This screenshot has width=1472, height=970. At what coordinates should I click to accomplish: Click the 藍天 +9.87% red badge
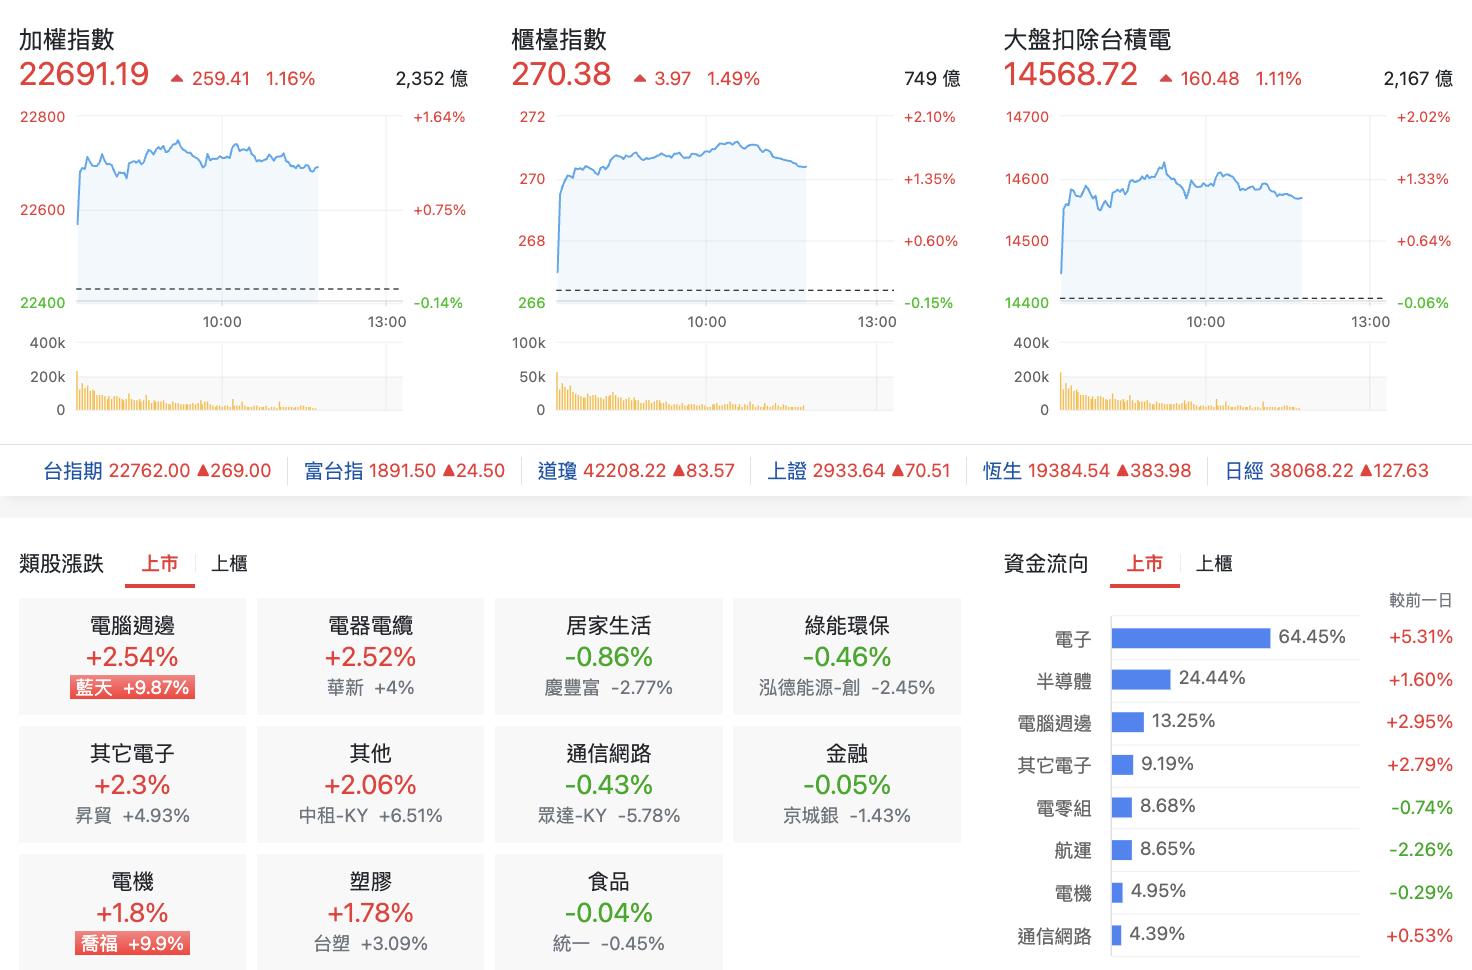coord(132,688)
